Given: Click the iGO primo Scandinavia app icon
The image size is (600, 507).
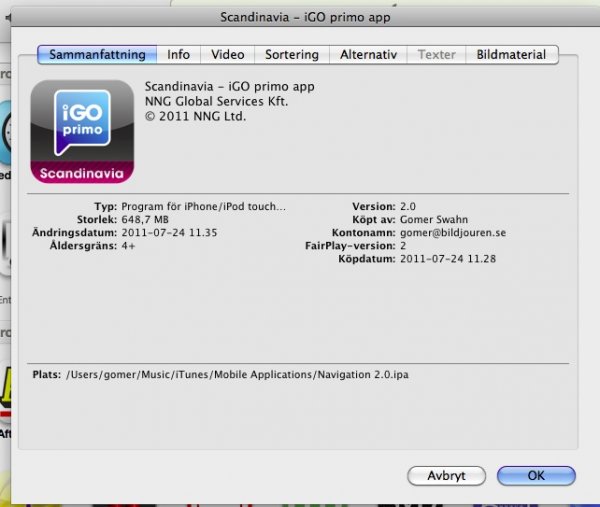Looking at the screenshot, I should [83, 131].
